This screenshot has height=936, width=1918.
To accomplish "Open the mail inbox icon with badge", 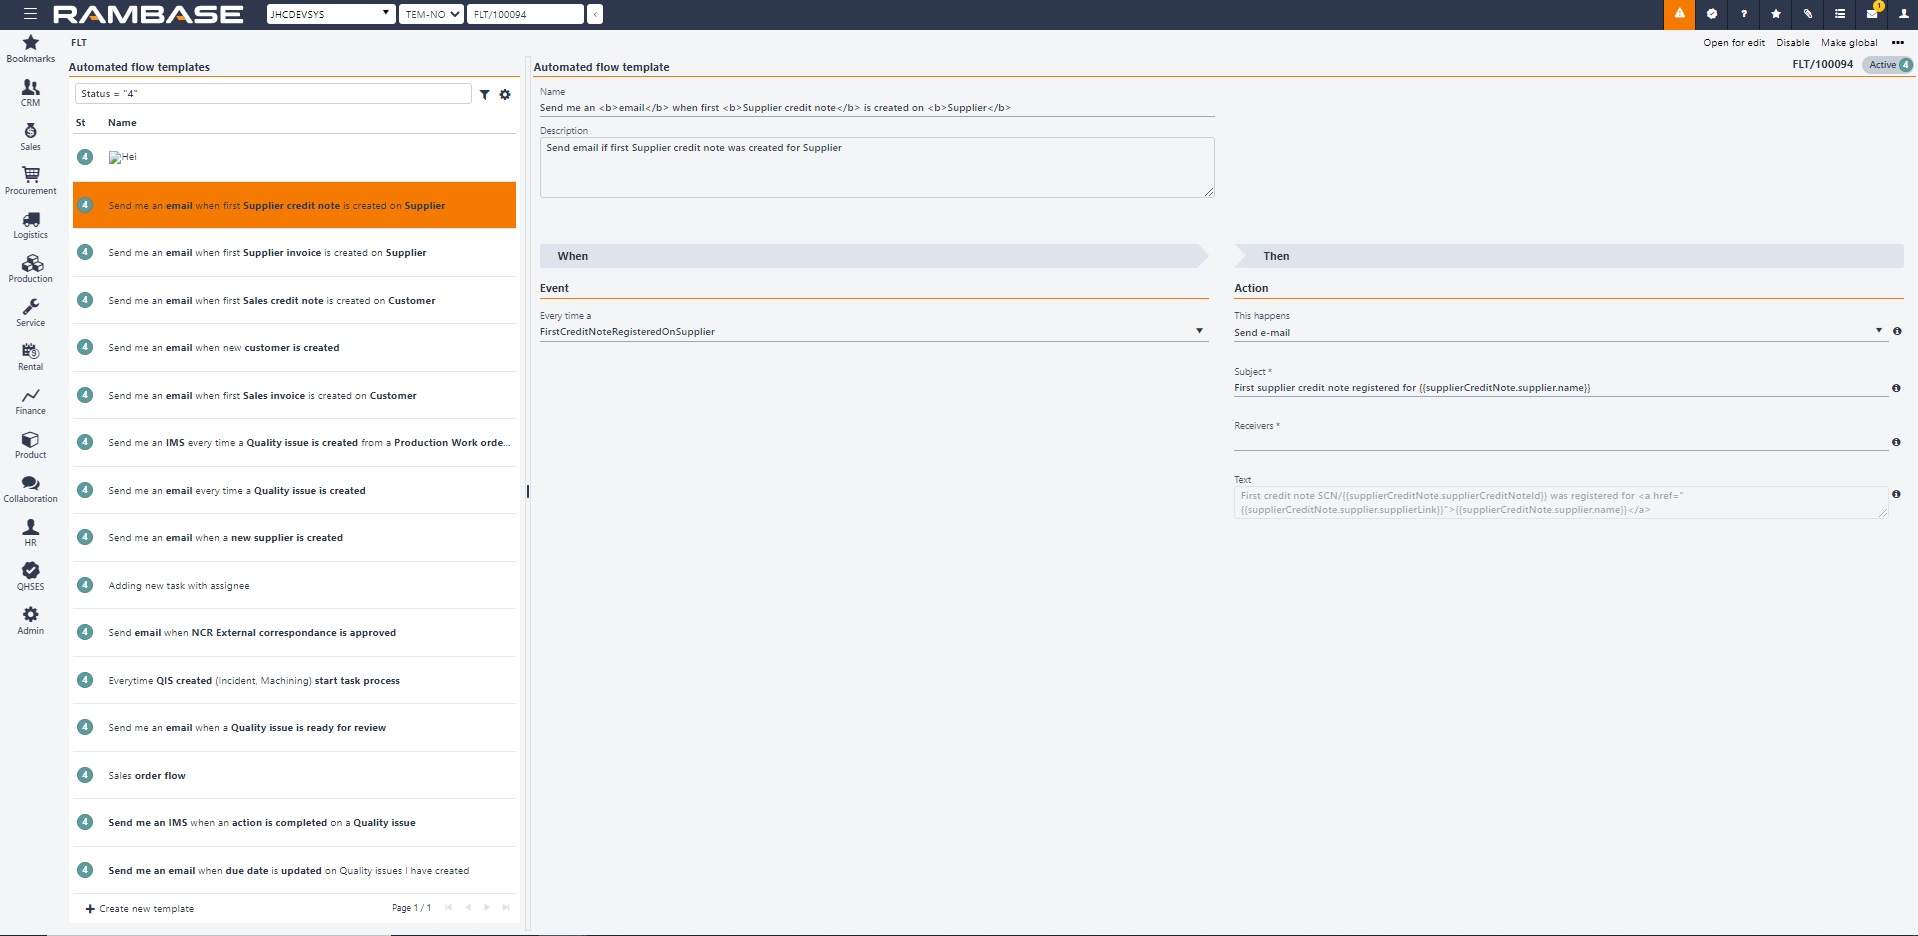I will click(1871, 14).
